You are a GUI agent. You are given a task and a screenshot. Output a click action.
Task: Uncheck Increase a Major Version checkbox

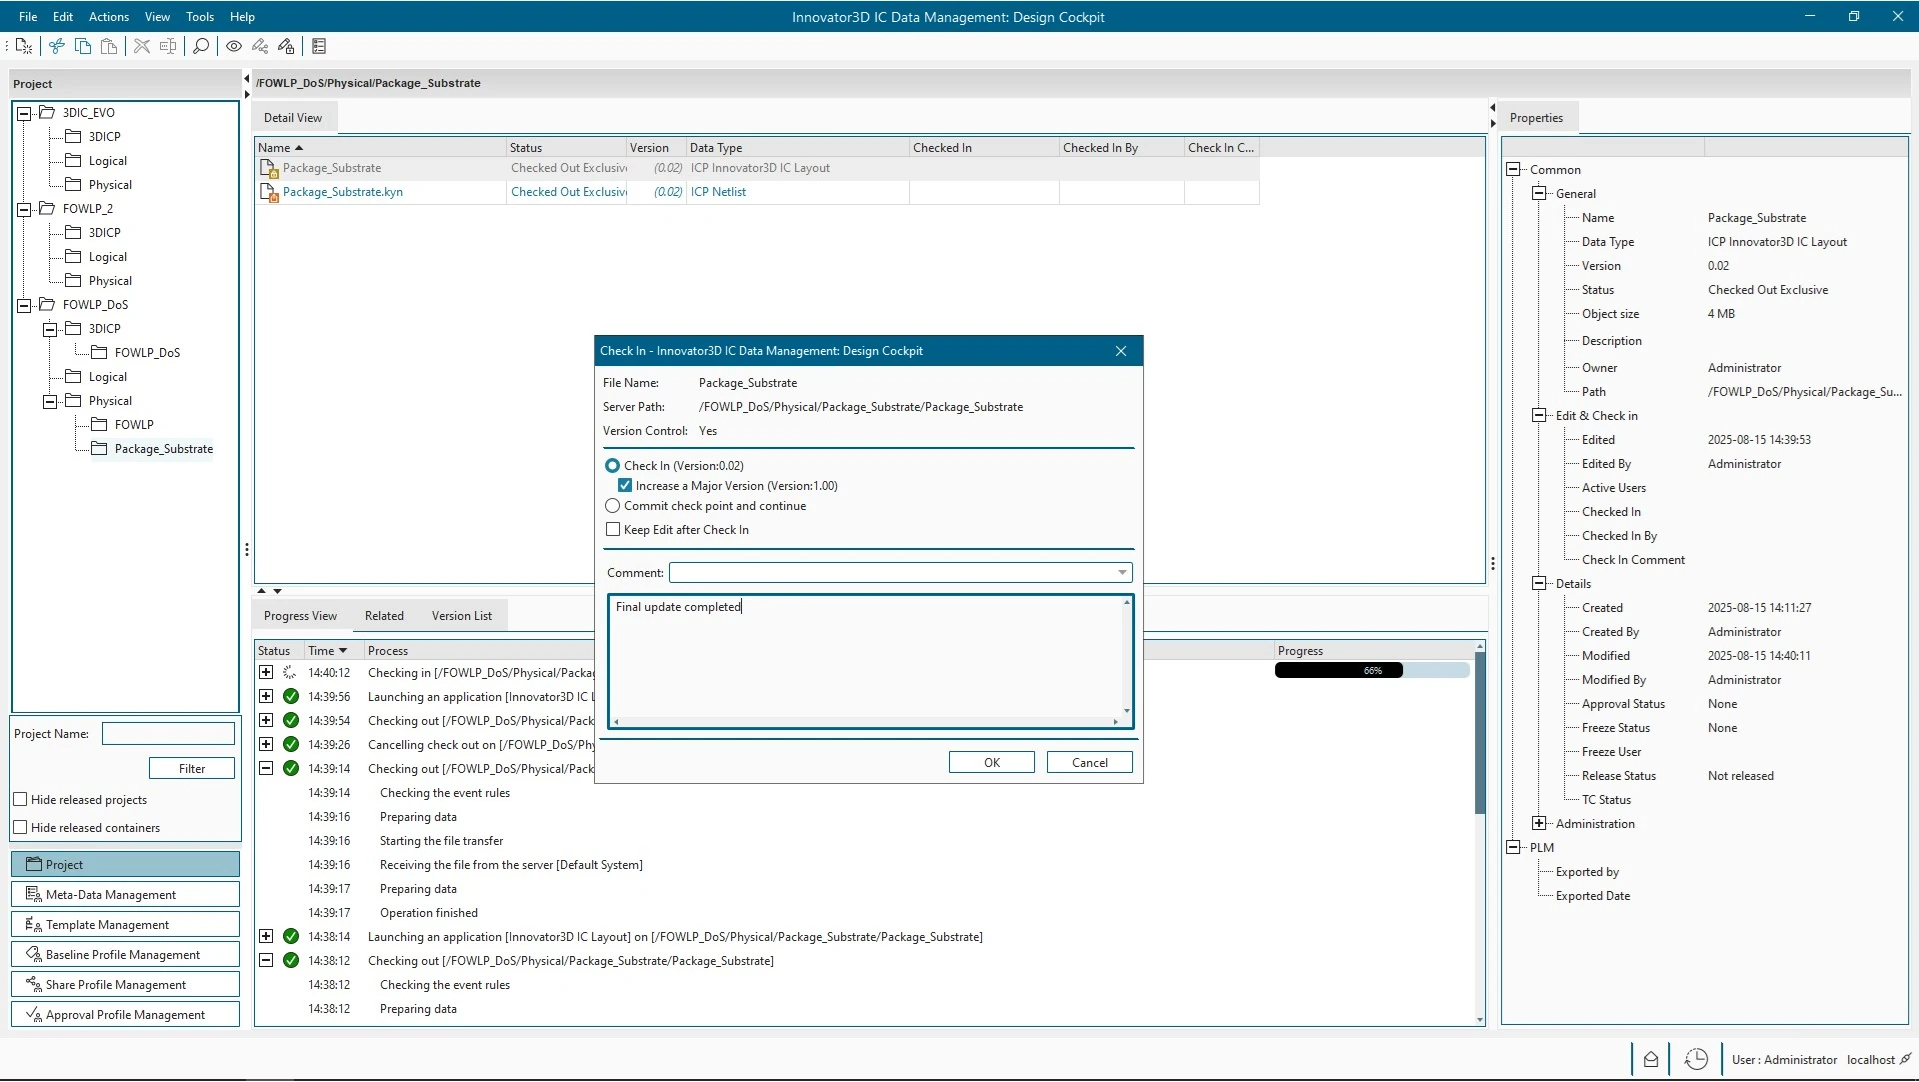[625, 486]
